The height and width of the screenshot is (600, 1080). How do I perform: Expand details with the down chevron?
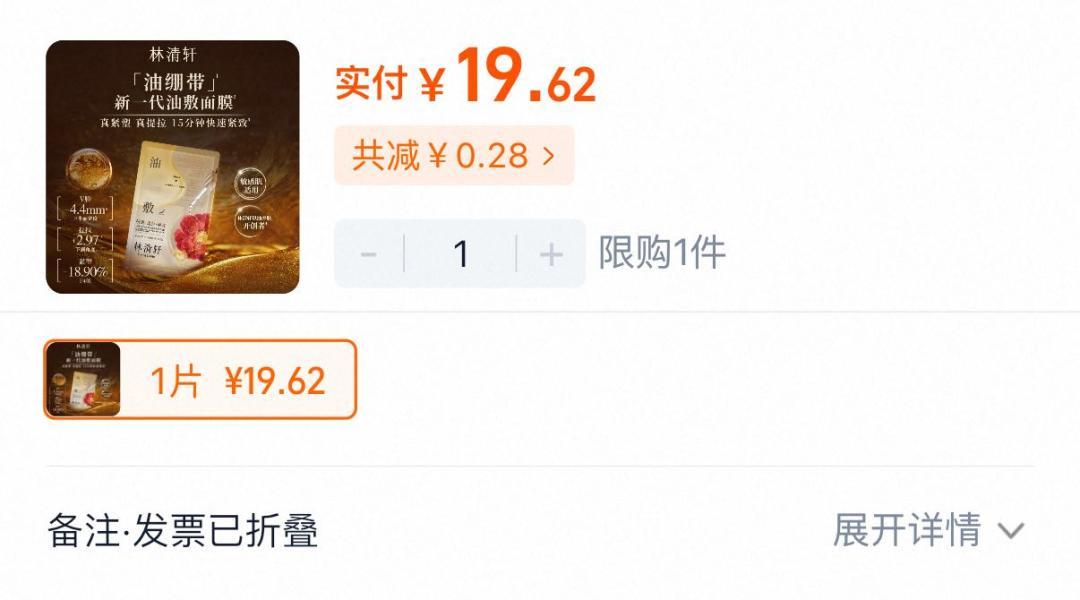coord(1011,531)
